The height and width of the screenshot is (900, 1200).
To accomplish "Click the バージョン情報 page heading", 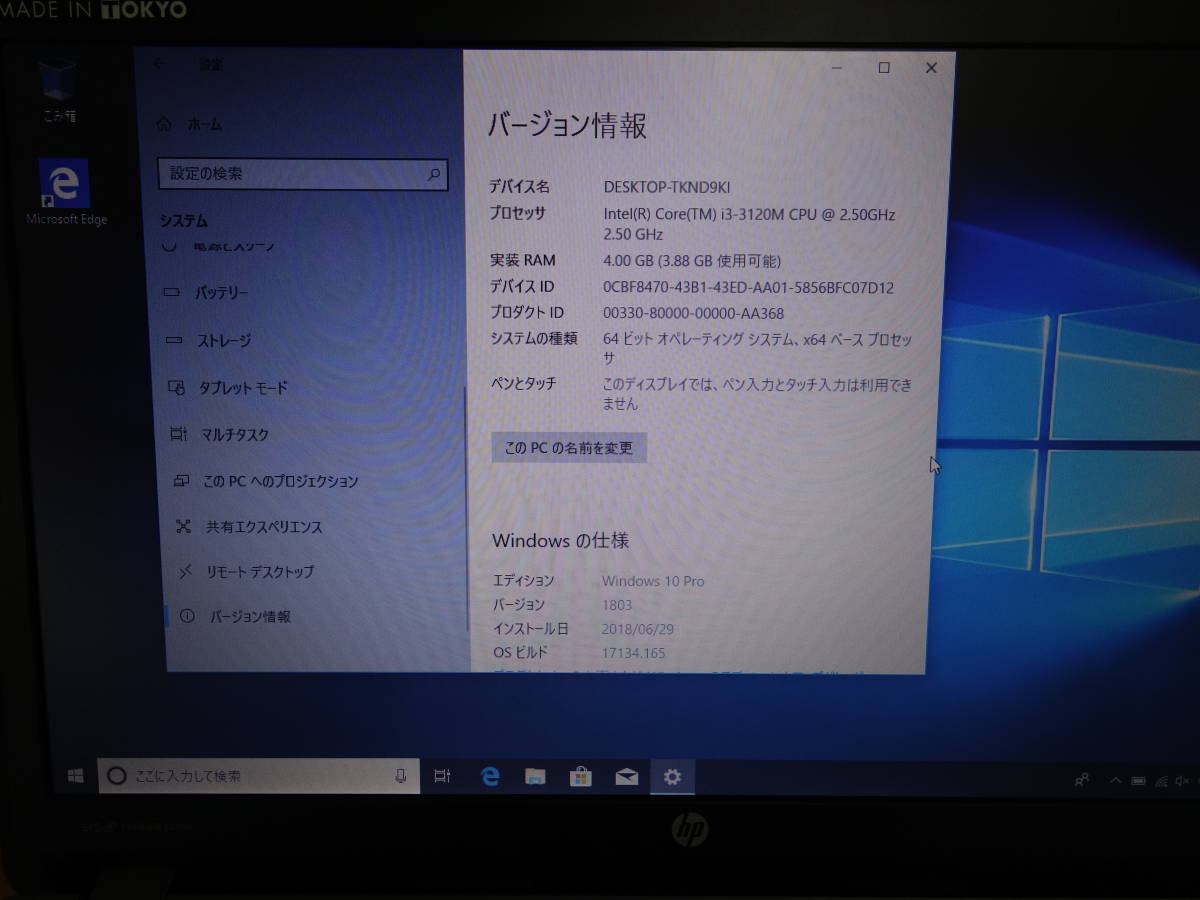I will 567,126.
